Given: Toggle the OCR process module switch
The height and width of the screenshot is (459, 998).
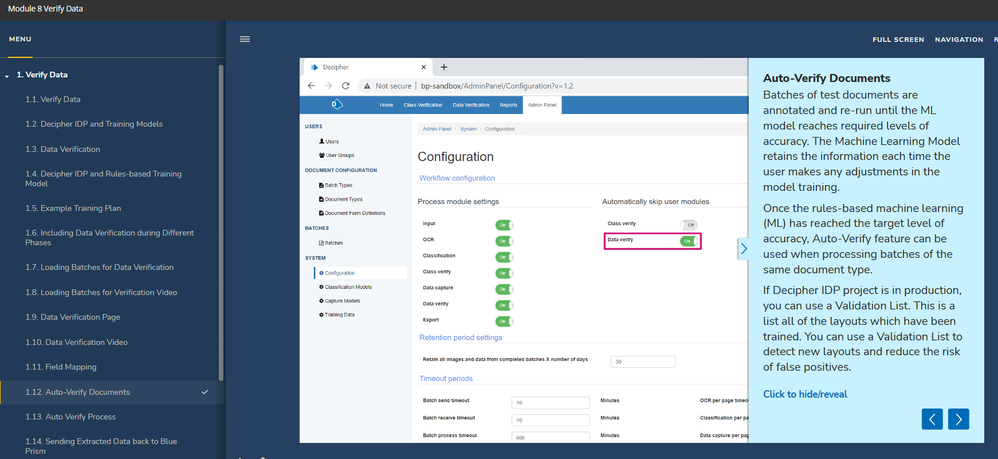Looking at the screenshot, I should [x=504, y=241].
